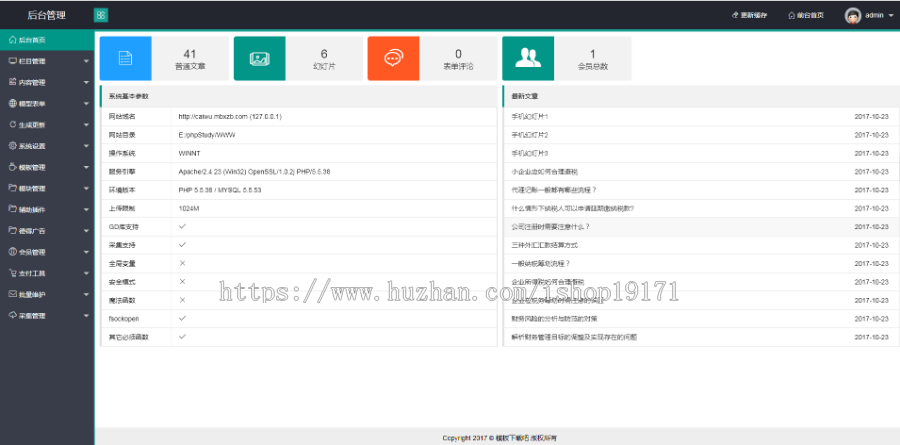Viewport: 900px width, 445px height.
Task: Open the 模块管理 menu label
Action: tap(32, 188)
